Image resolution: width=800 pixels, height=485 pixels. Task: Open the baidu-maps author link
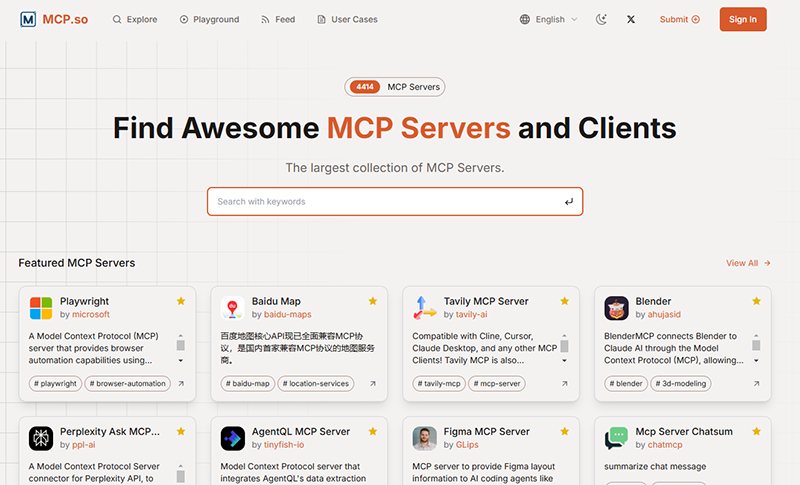288,315
